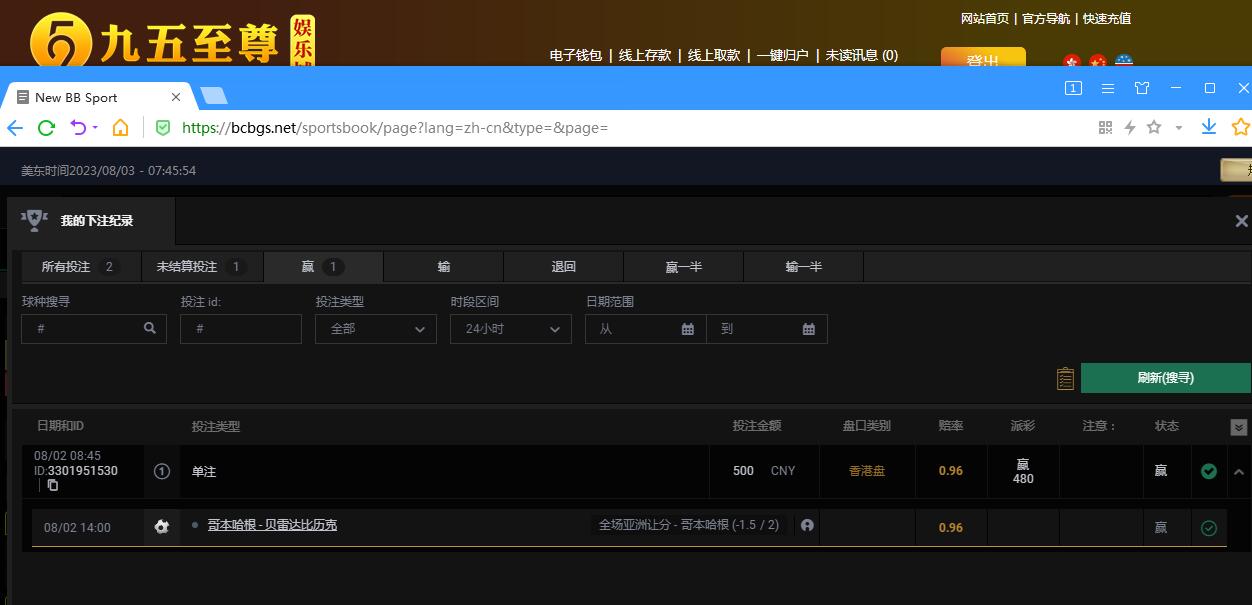Viewport: 1252px width, 605px height.
Task: Open the 哥本哈根 - 贝雷达比历克 match link
Action: 272,525
